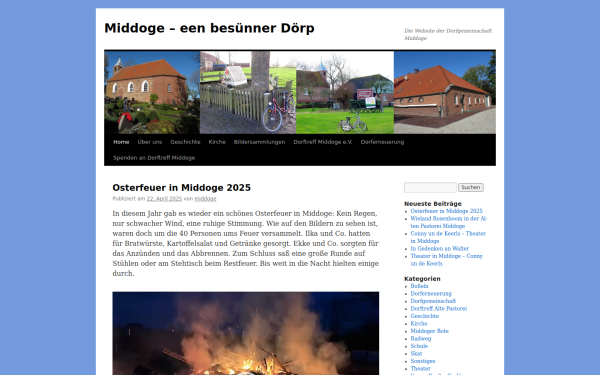Open Spenden an Dorftreff Middoge menu item
This screenshot has height=375, width=600.
pyautogui.click(x=154, y=158)
